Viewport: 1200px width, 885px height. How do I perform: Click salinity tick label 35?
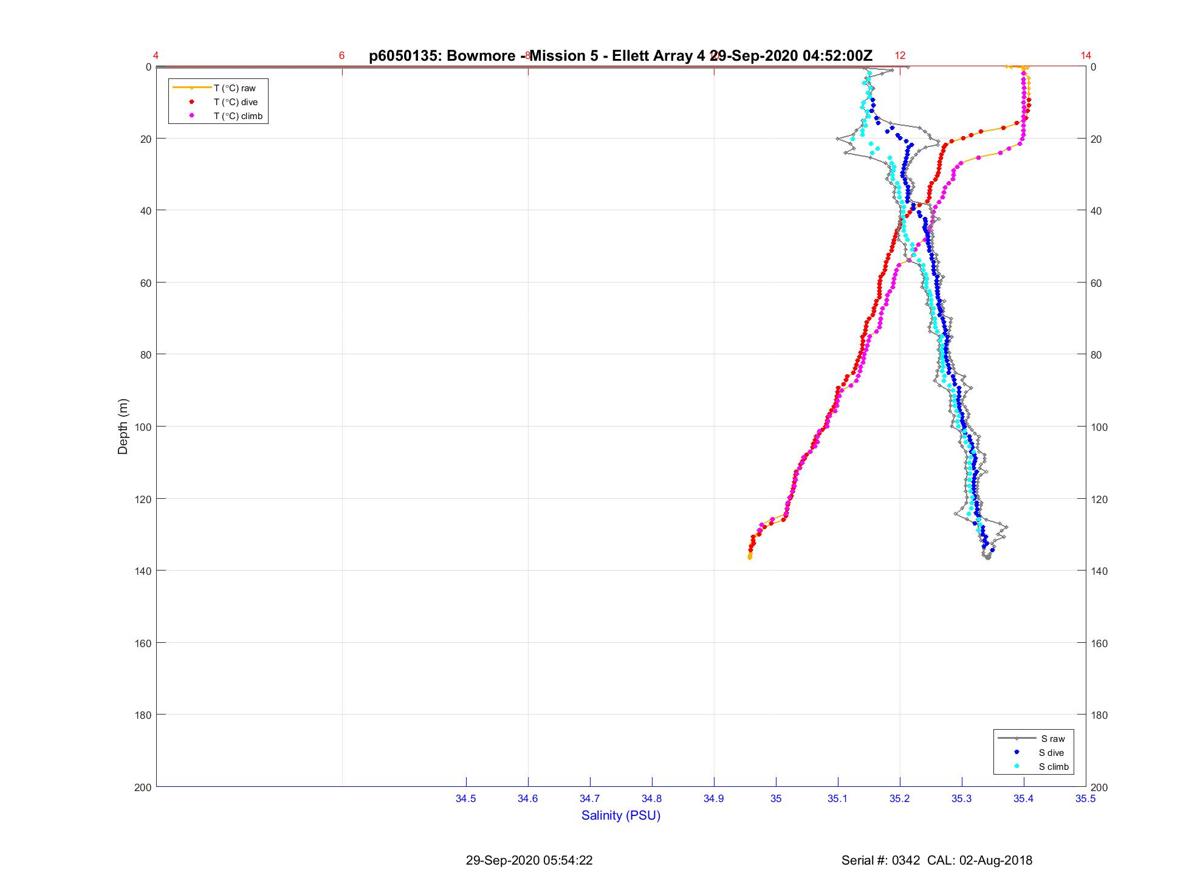(x=776, y=798)
